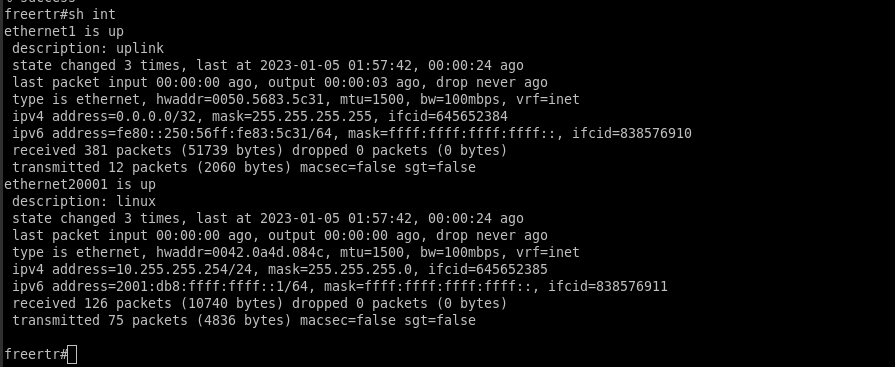The height and width of the screenshot is (367, 895).
Task: Select the 'ethernet20001 is up' line
Action: pyautogui.click(x=80, y=184)
